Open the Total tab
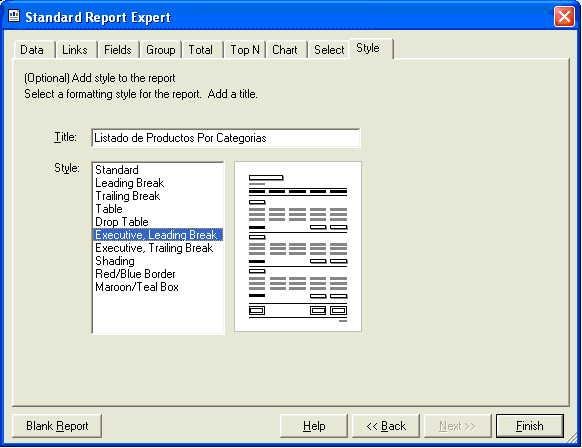 point(200,50)
